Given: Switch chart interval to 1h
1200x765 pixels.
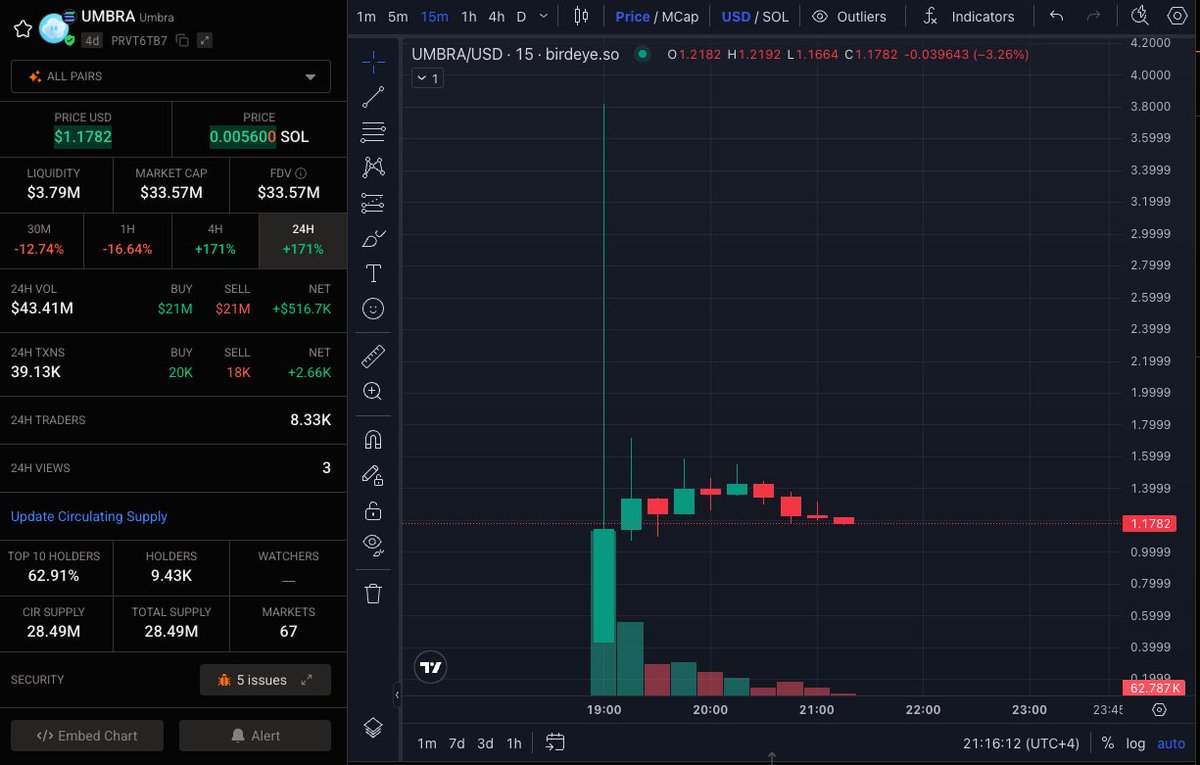Looking at the screenshot, I should pos(468,17).
